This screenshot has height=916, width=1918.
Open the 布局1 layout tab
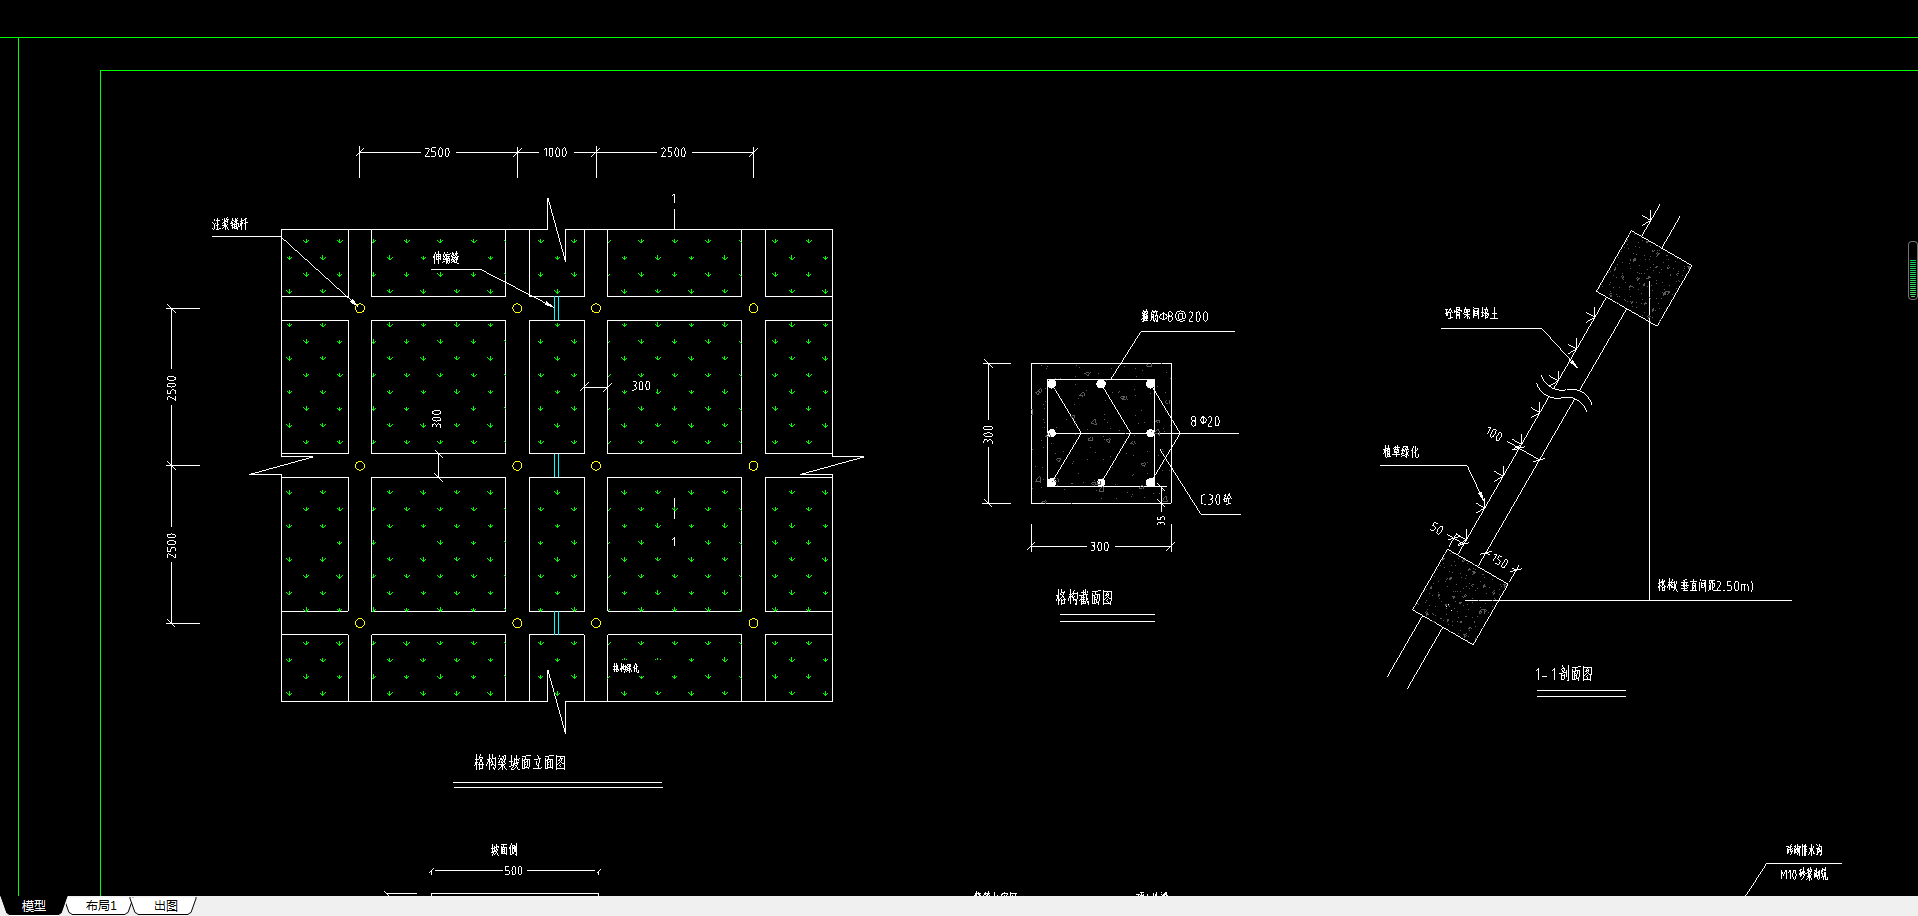[101, 906]
